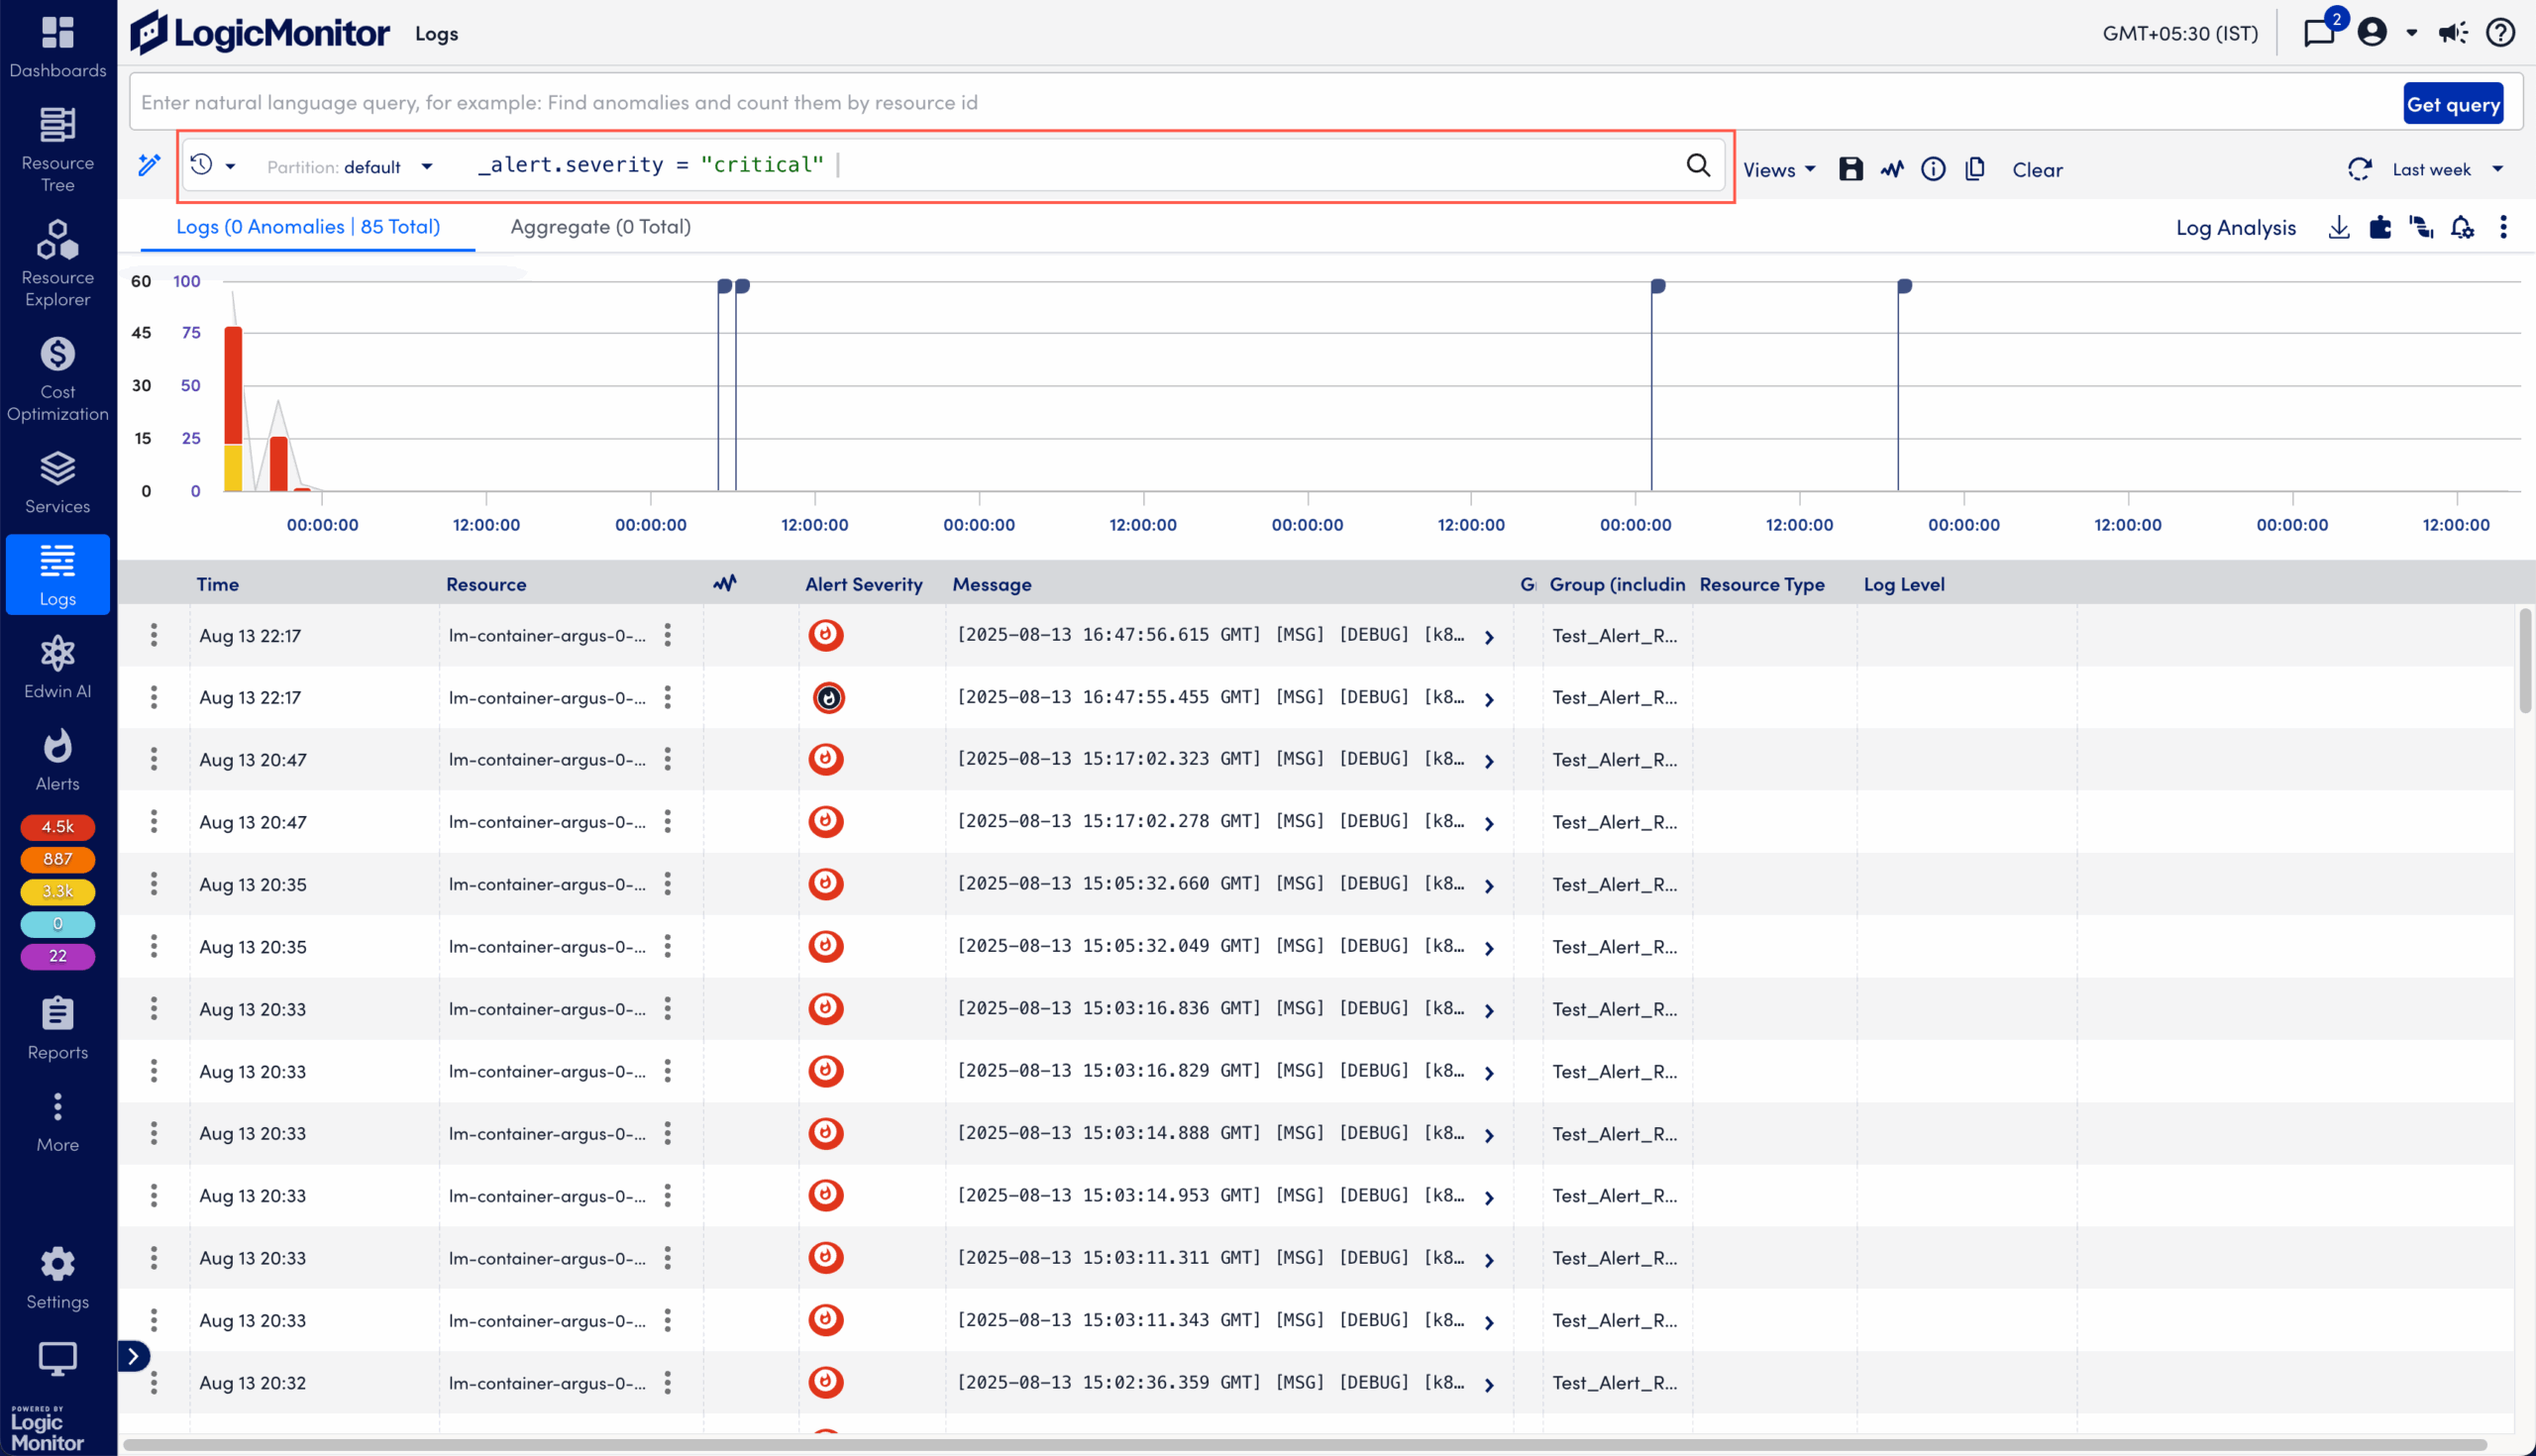Run the query with the search icon
The image size is (2536, 1456).
(1698, 165)
